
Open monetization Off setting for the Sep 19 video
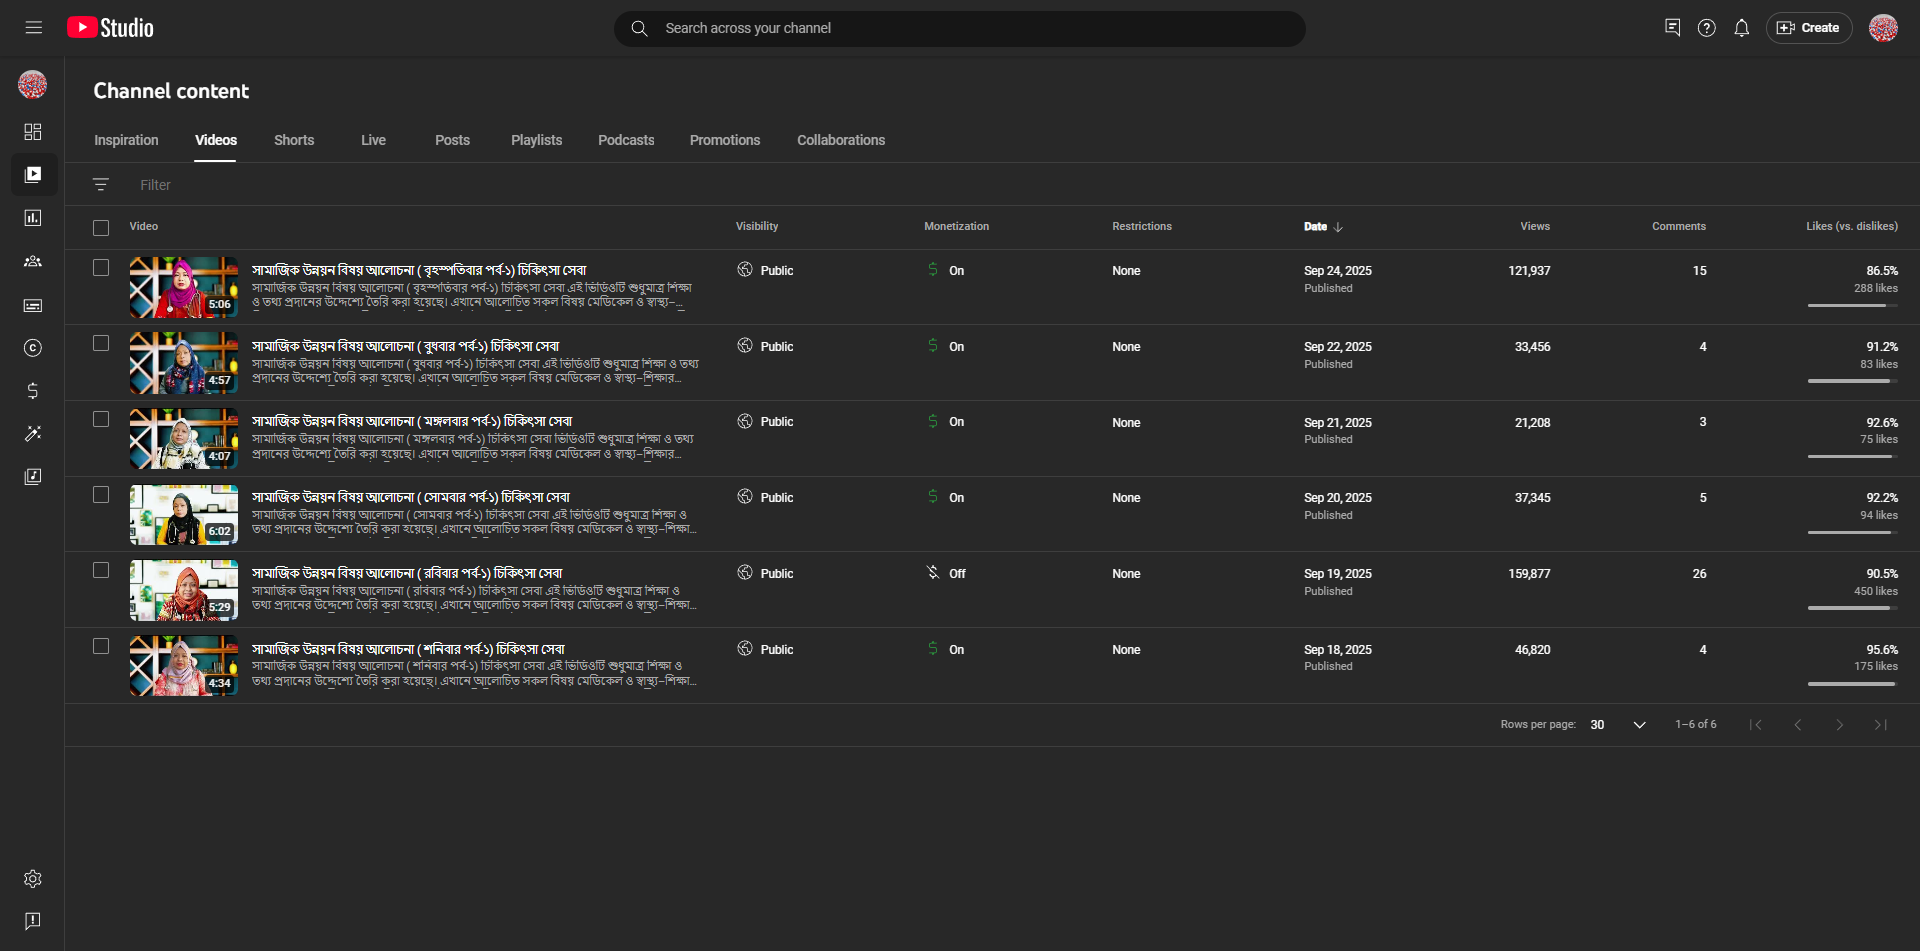click(x=946, y=574)
